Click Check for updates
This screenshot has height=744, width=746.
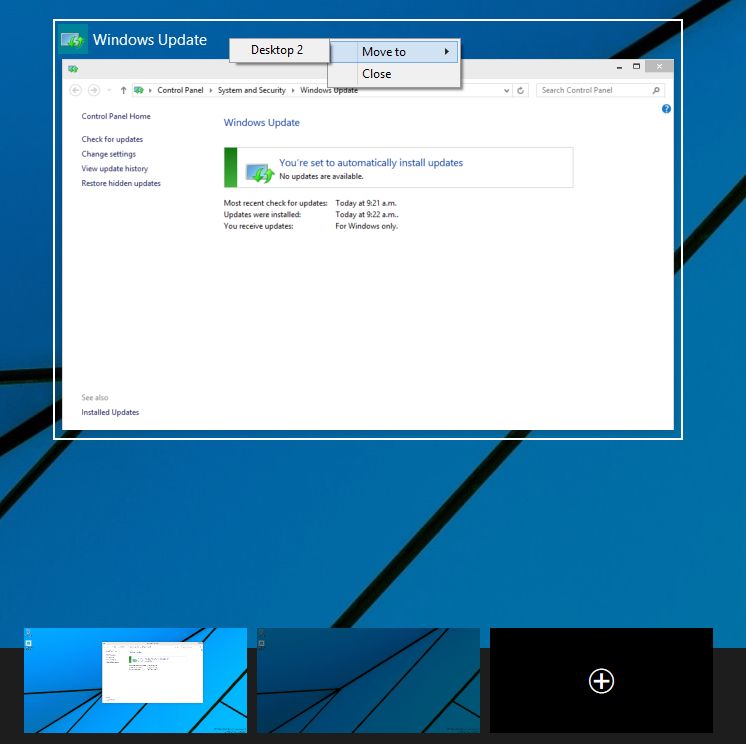[112, 139]
